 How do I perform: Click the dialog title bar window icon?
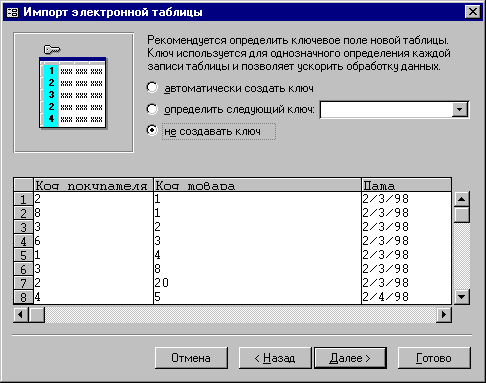coord(12,12)
